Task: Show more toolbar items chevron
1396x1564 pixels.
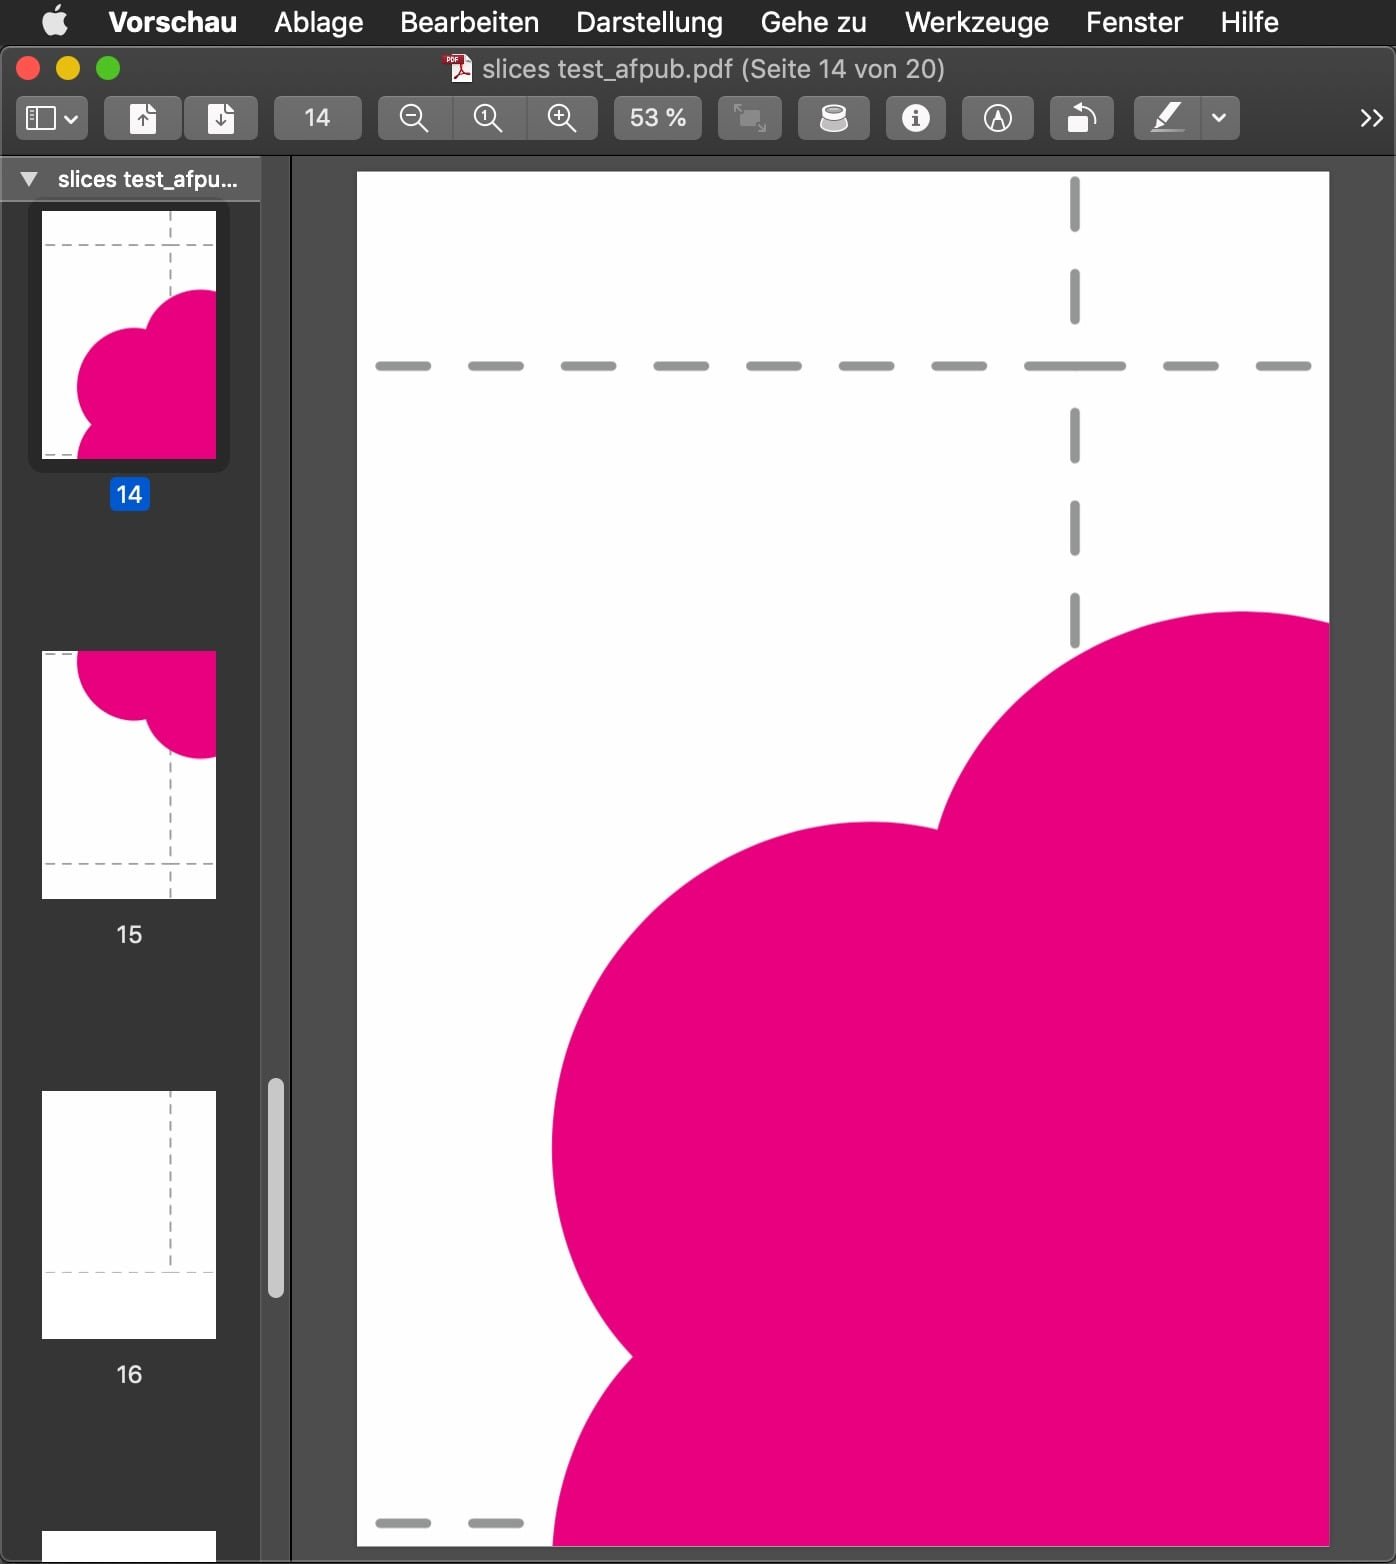Action: [1371, 118]
